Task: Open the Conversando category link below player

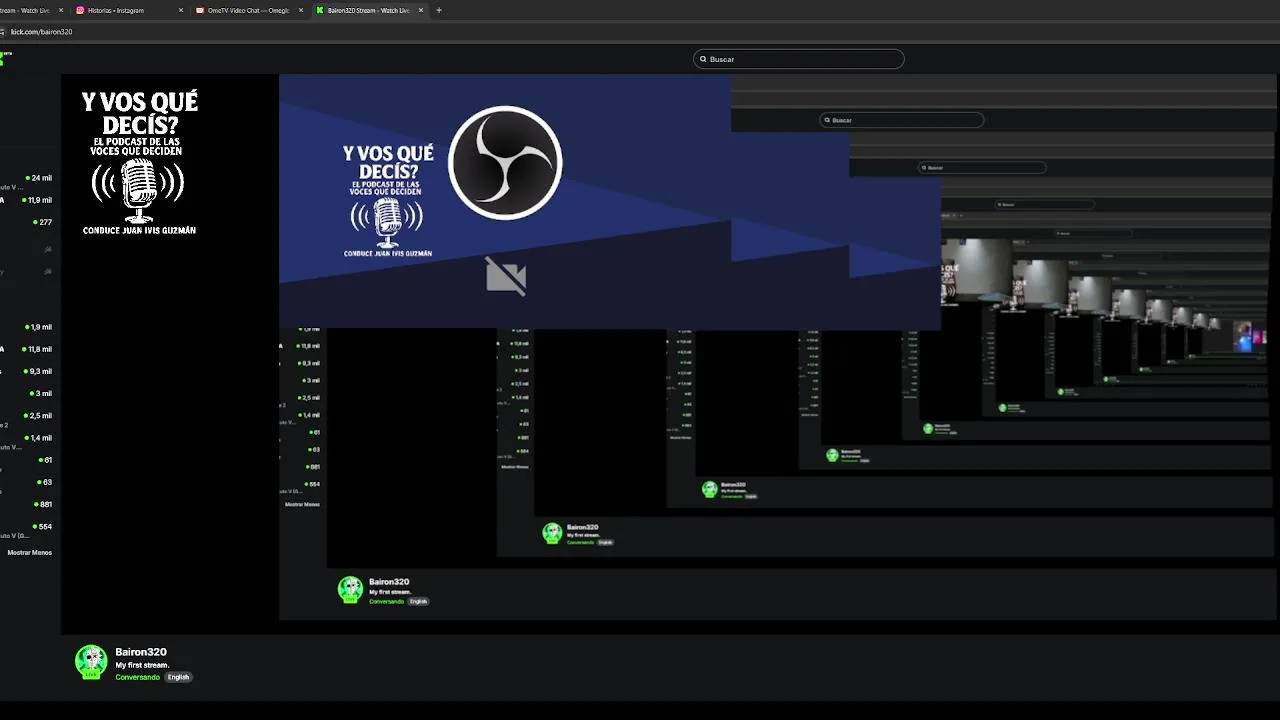Action: (137, 677)
